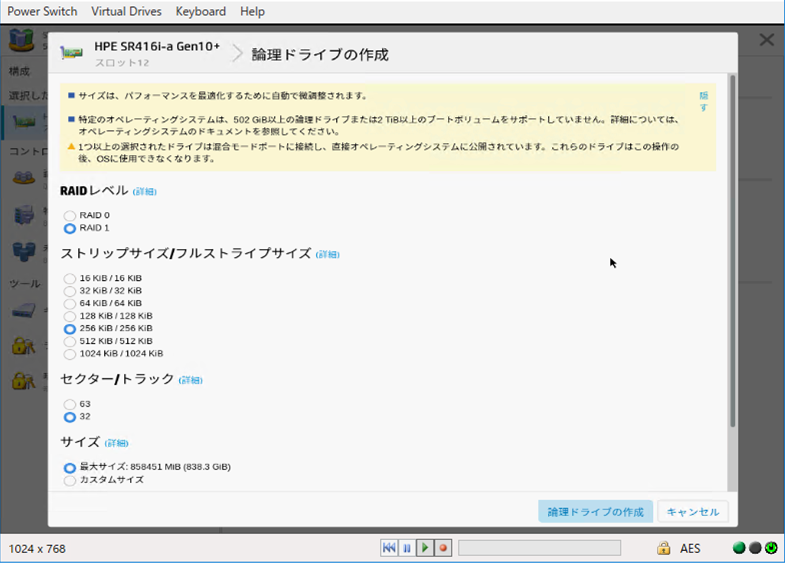
Task: Click the 構成 label in background sidebar
Action: tap(19, 72)
